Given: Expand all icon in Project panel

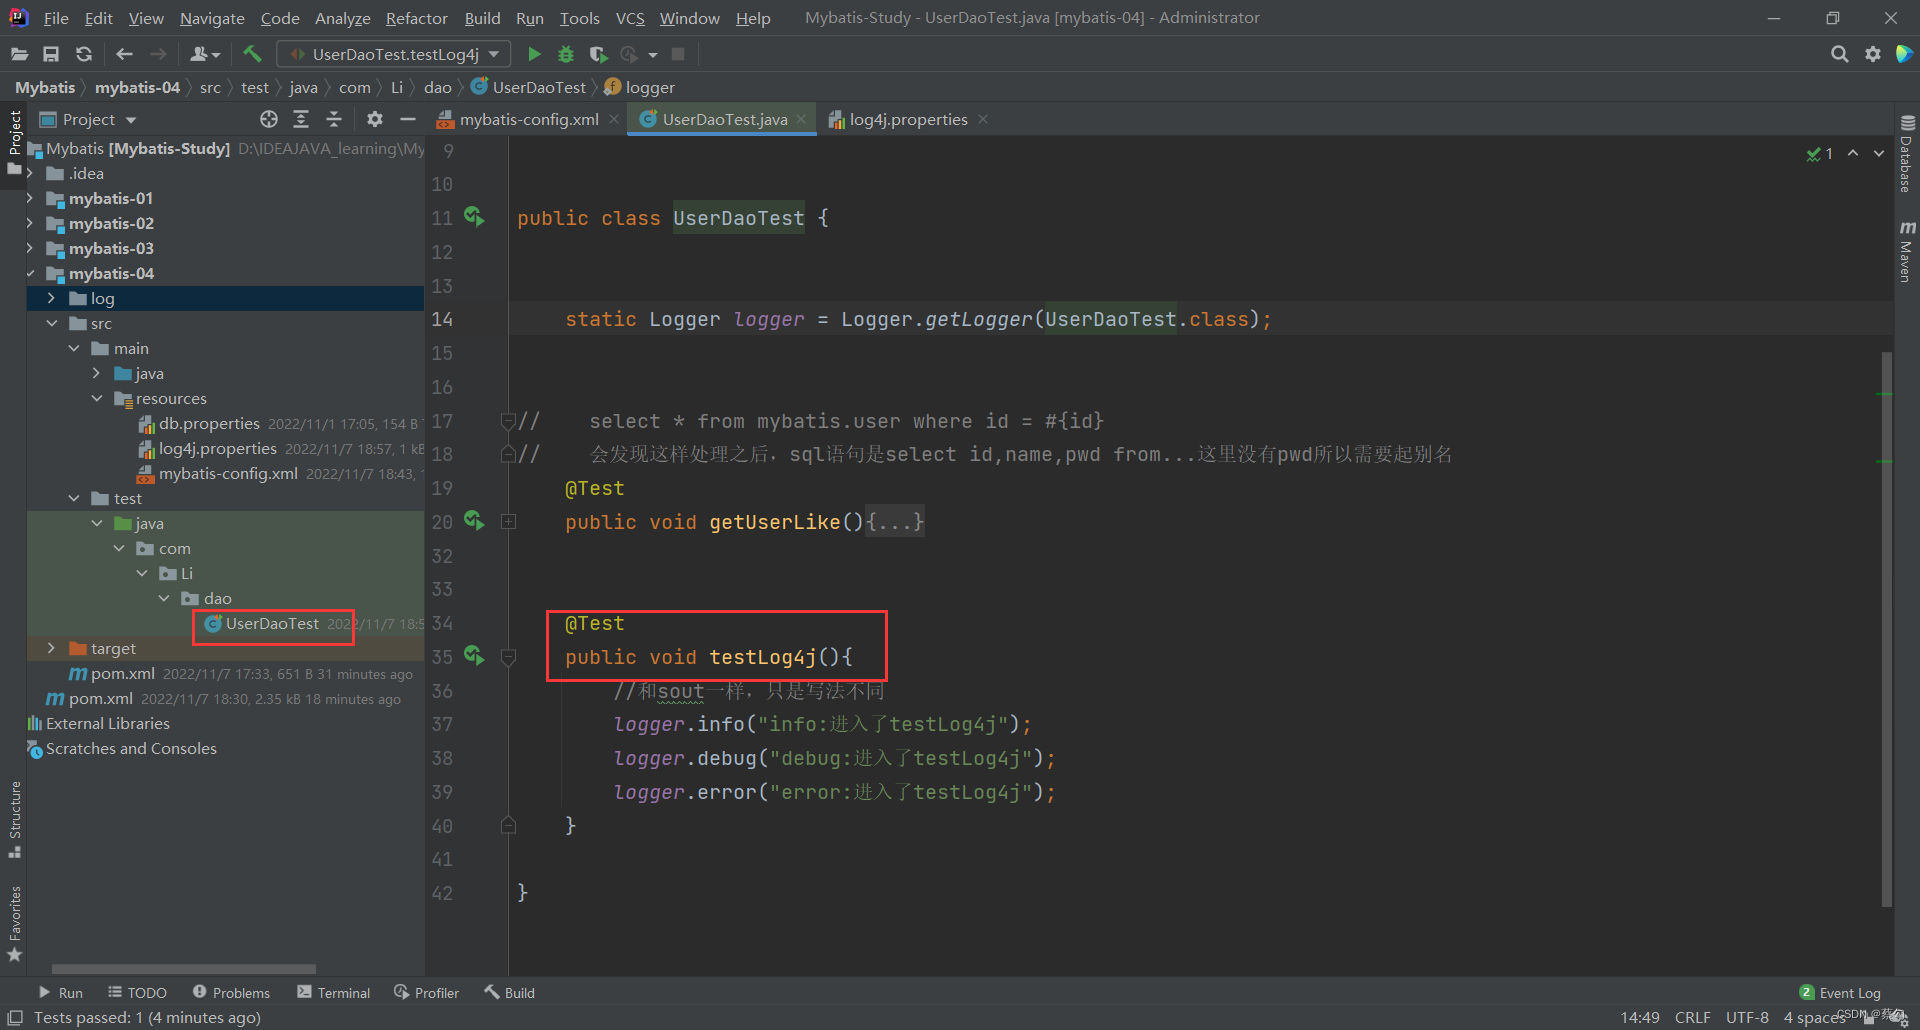Looking at the screenshot, I should (301, 119).
